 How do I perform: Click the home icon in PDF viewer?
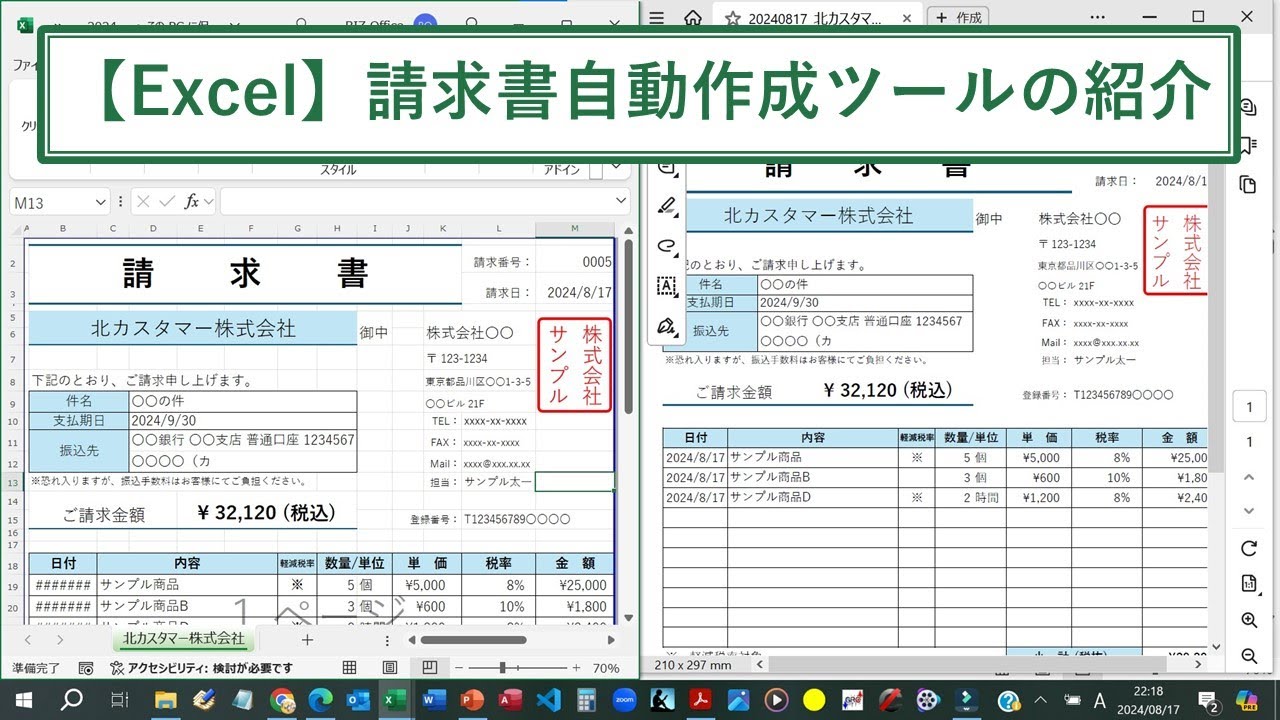(692, 17)
